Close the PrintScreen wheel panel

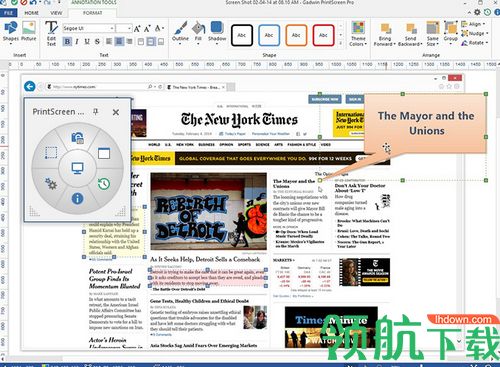(x=116, y=112)
